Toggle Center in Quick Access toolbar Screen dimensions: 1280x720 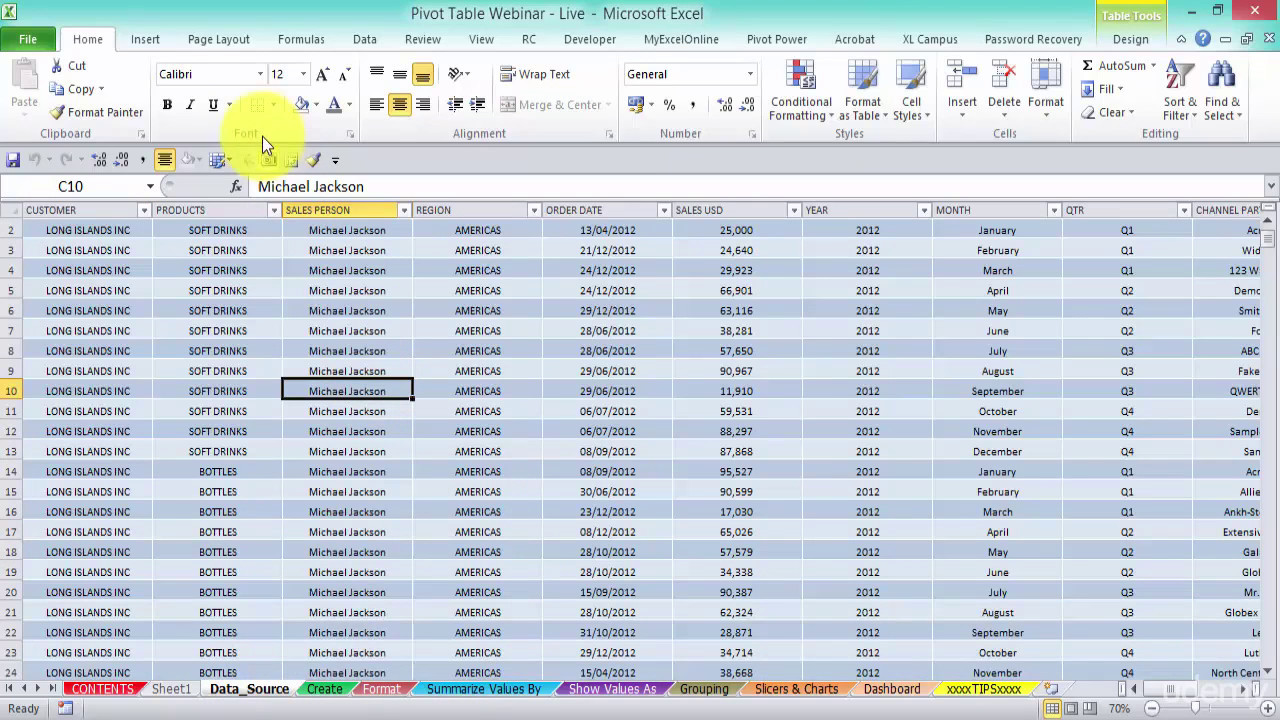pos(165,160)
